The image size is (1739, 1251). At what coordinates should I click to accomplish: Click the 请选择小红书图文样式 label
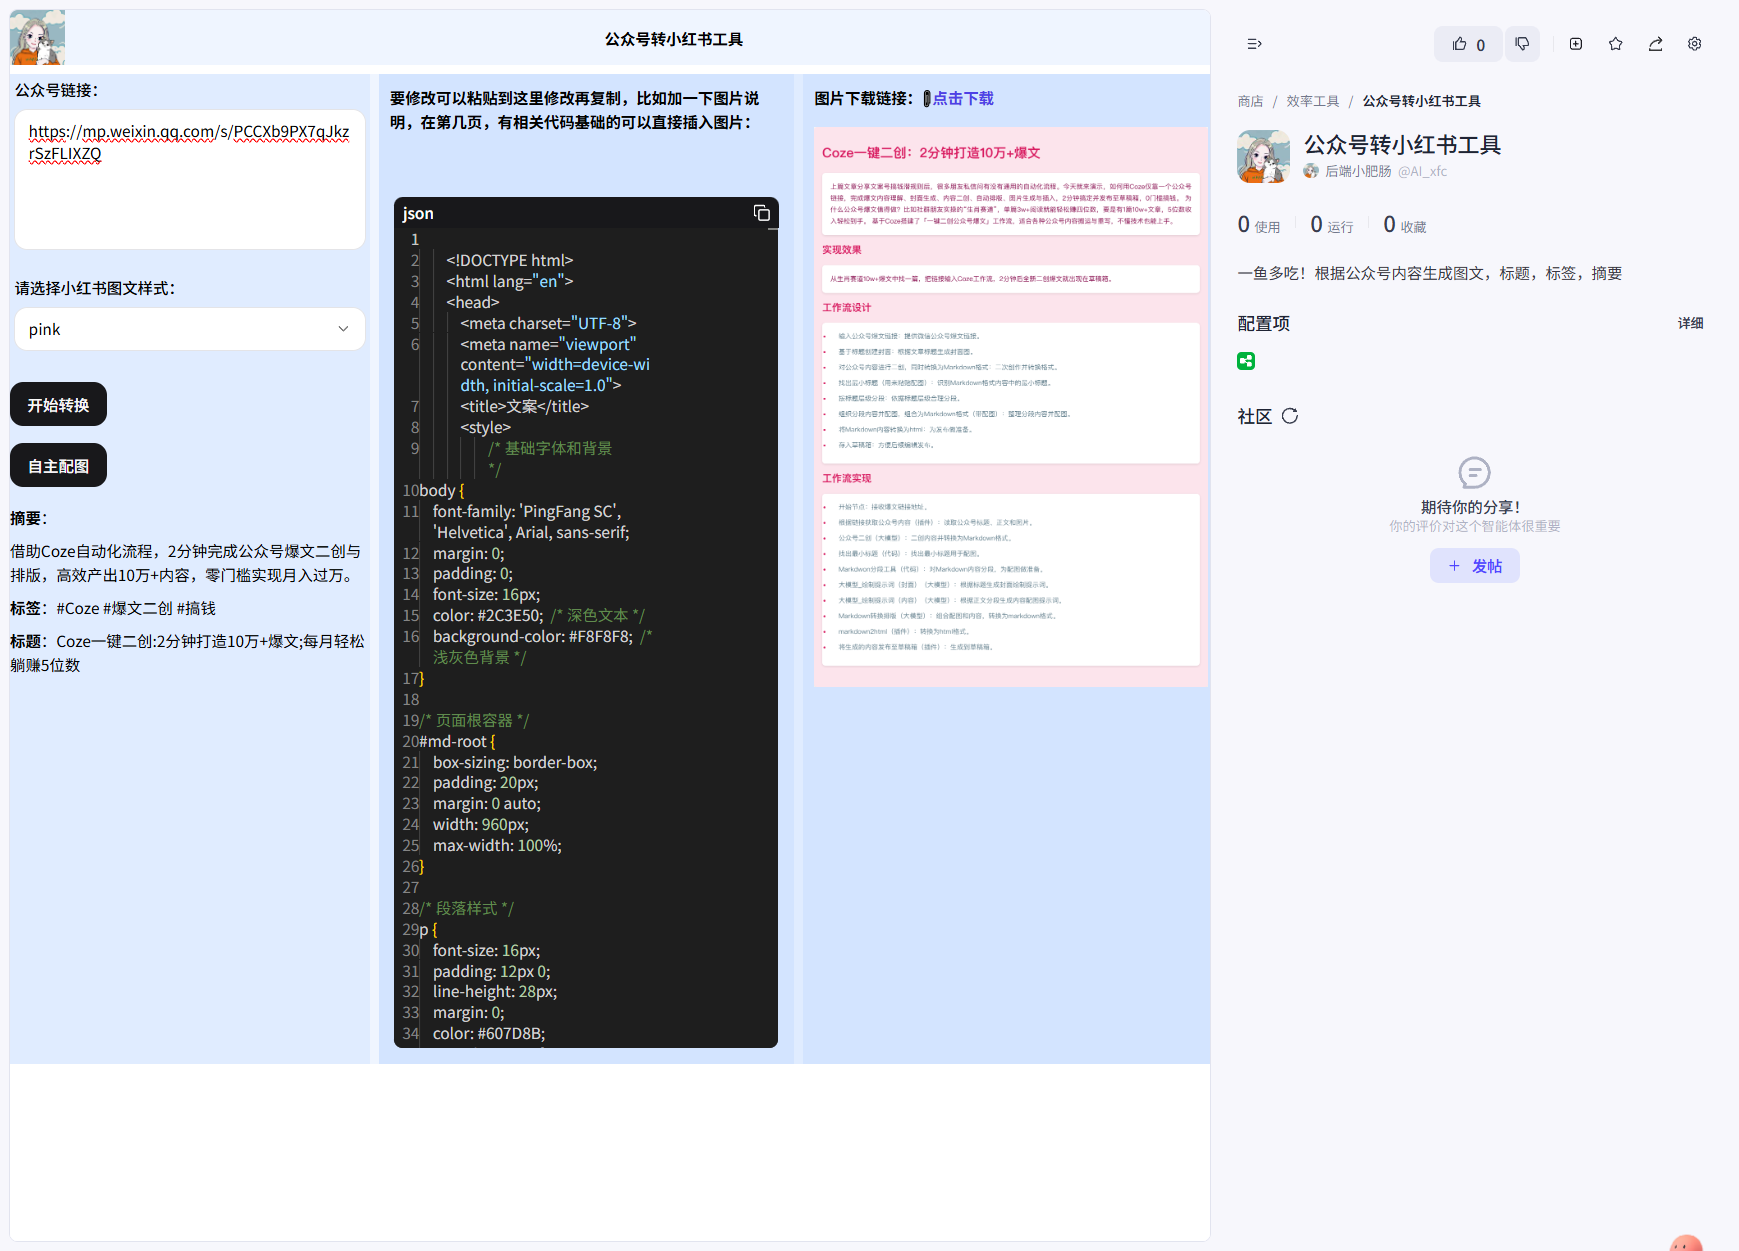[x=95, y=288]
